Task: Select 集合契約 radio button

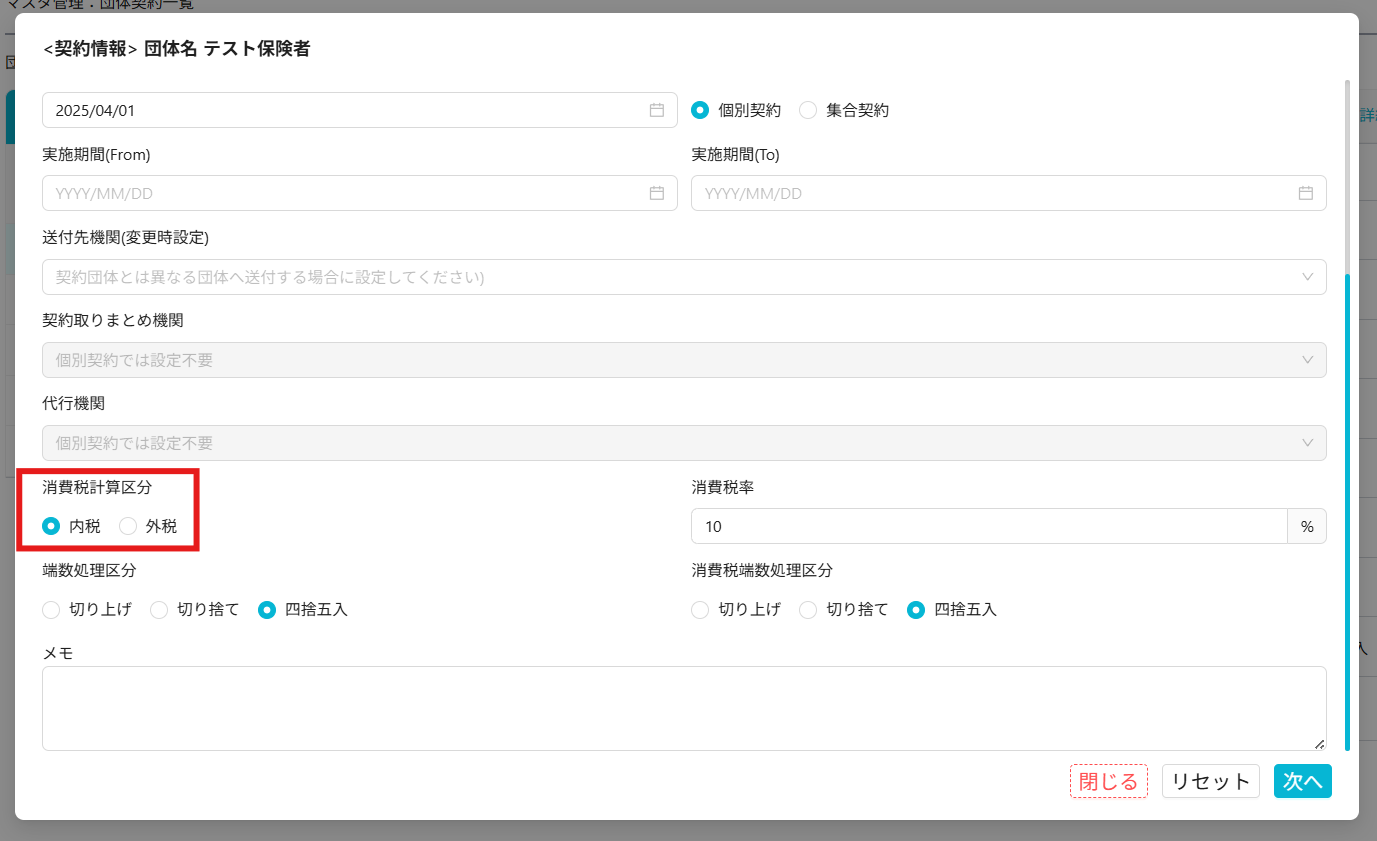Action: click(808, 110)
